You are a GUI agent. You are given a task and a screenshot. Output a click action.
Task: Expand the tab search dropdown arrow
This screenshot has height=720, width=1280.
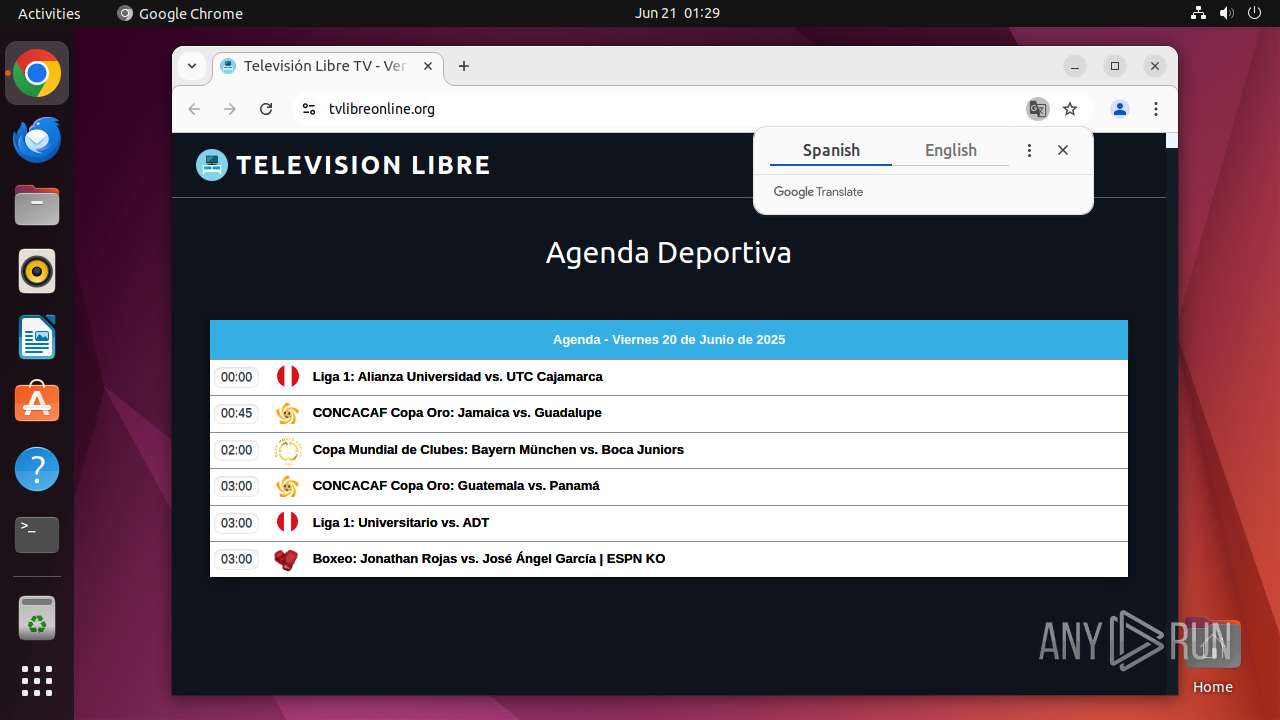(x=191, y=66)
